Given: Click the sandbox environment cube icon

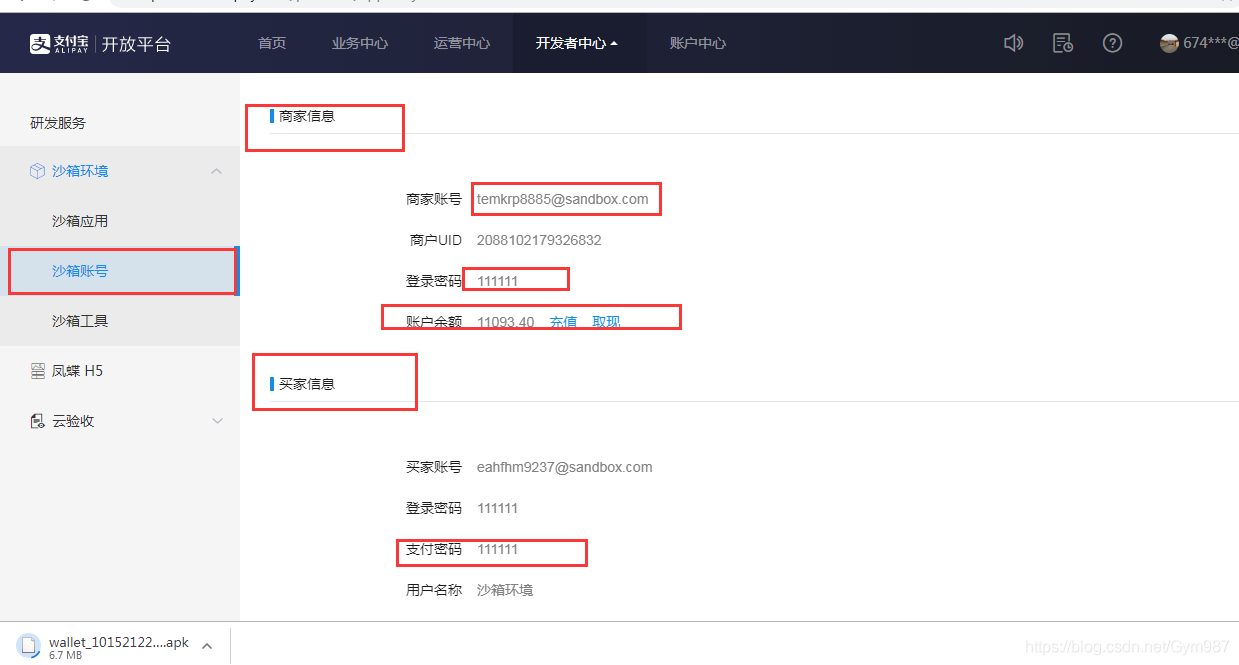Looking at the screenshot, I should coord(37,171).
